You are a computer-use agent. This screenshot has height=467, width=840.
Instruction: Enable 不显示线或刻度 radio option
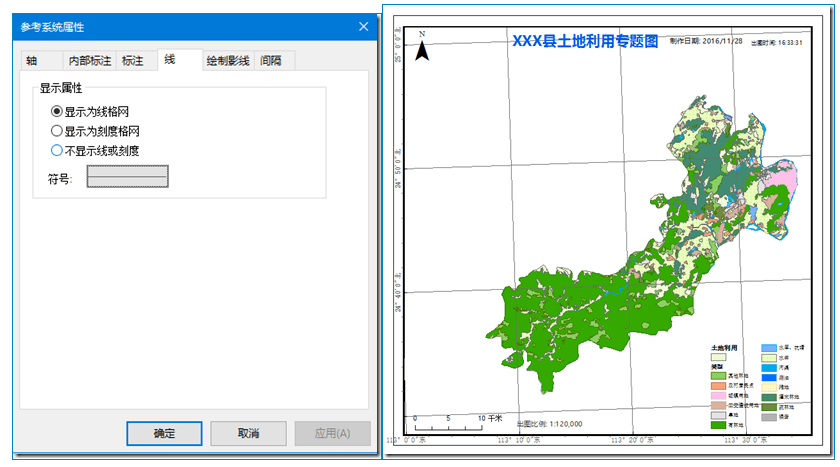(x=57, y=151)
